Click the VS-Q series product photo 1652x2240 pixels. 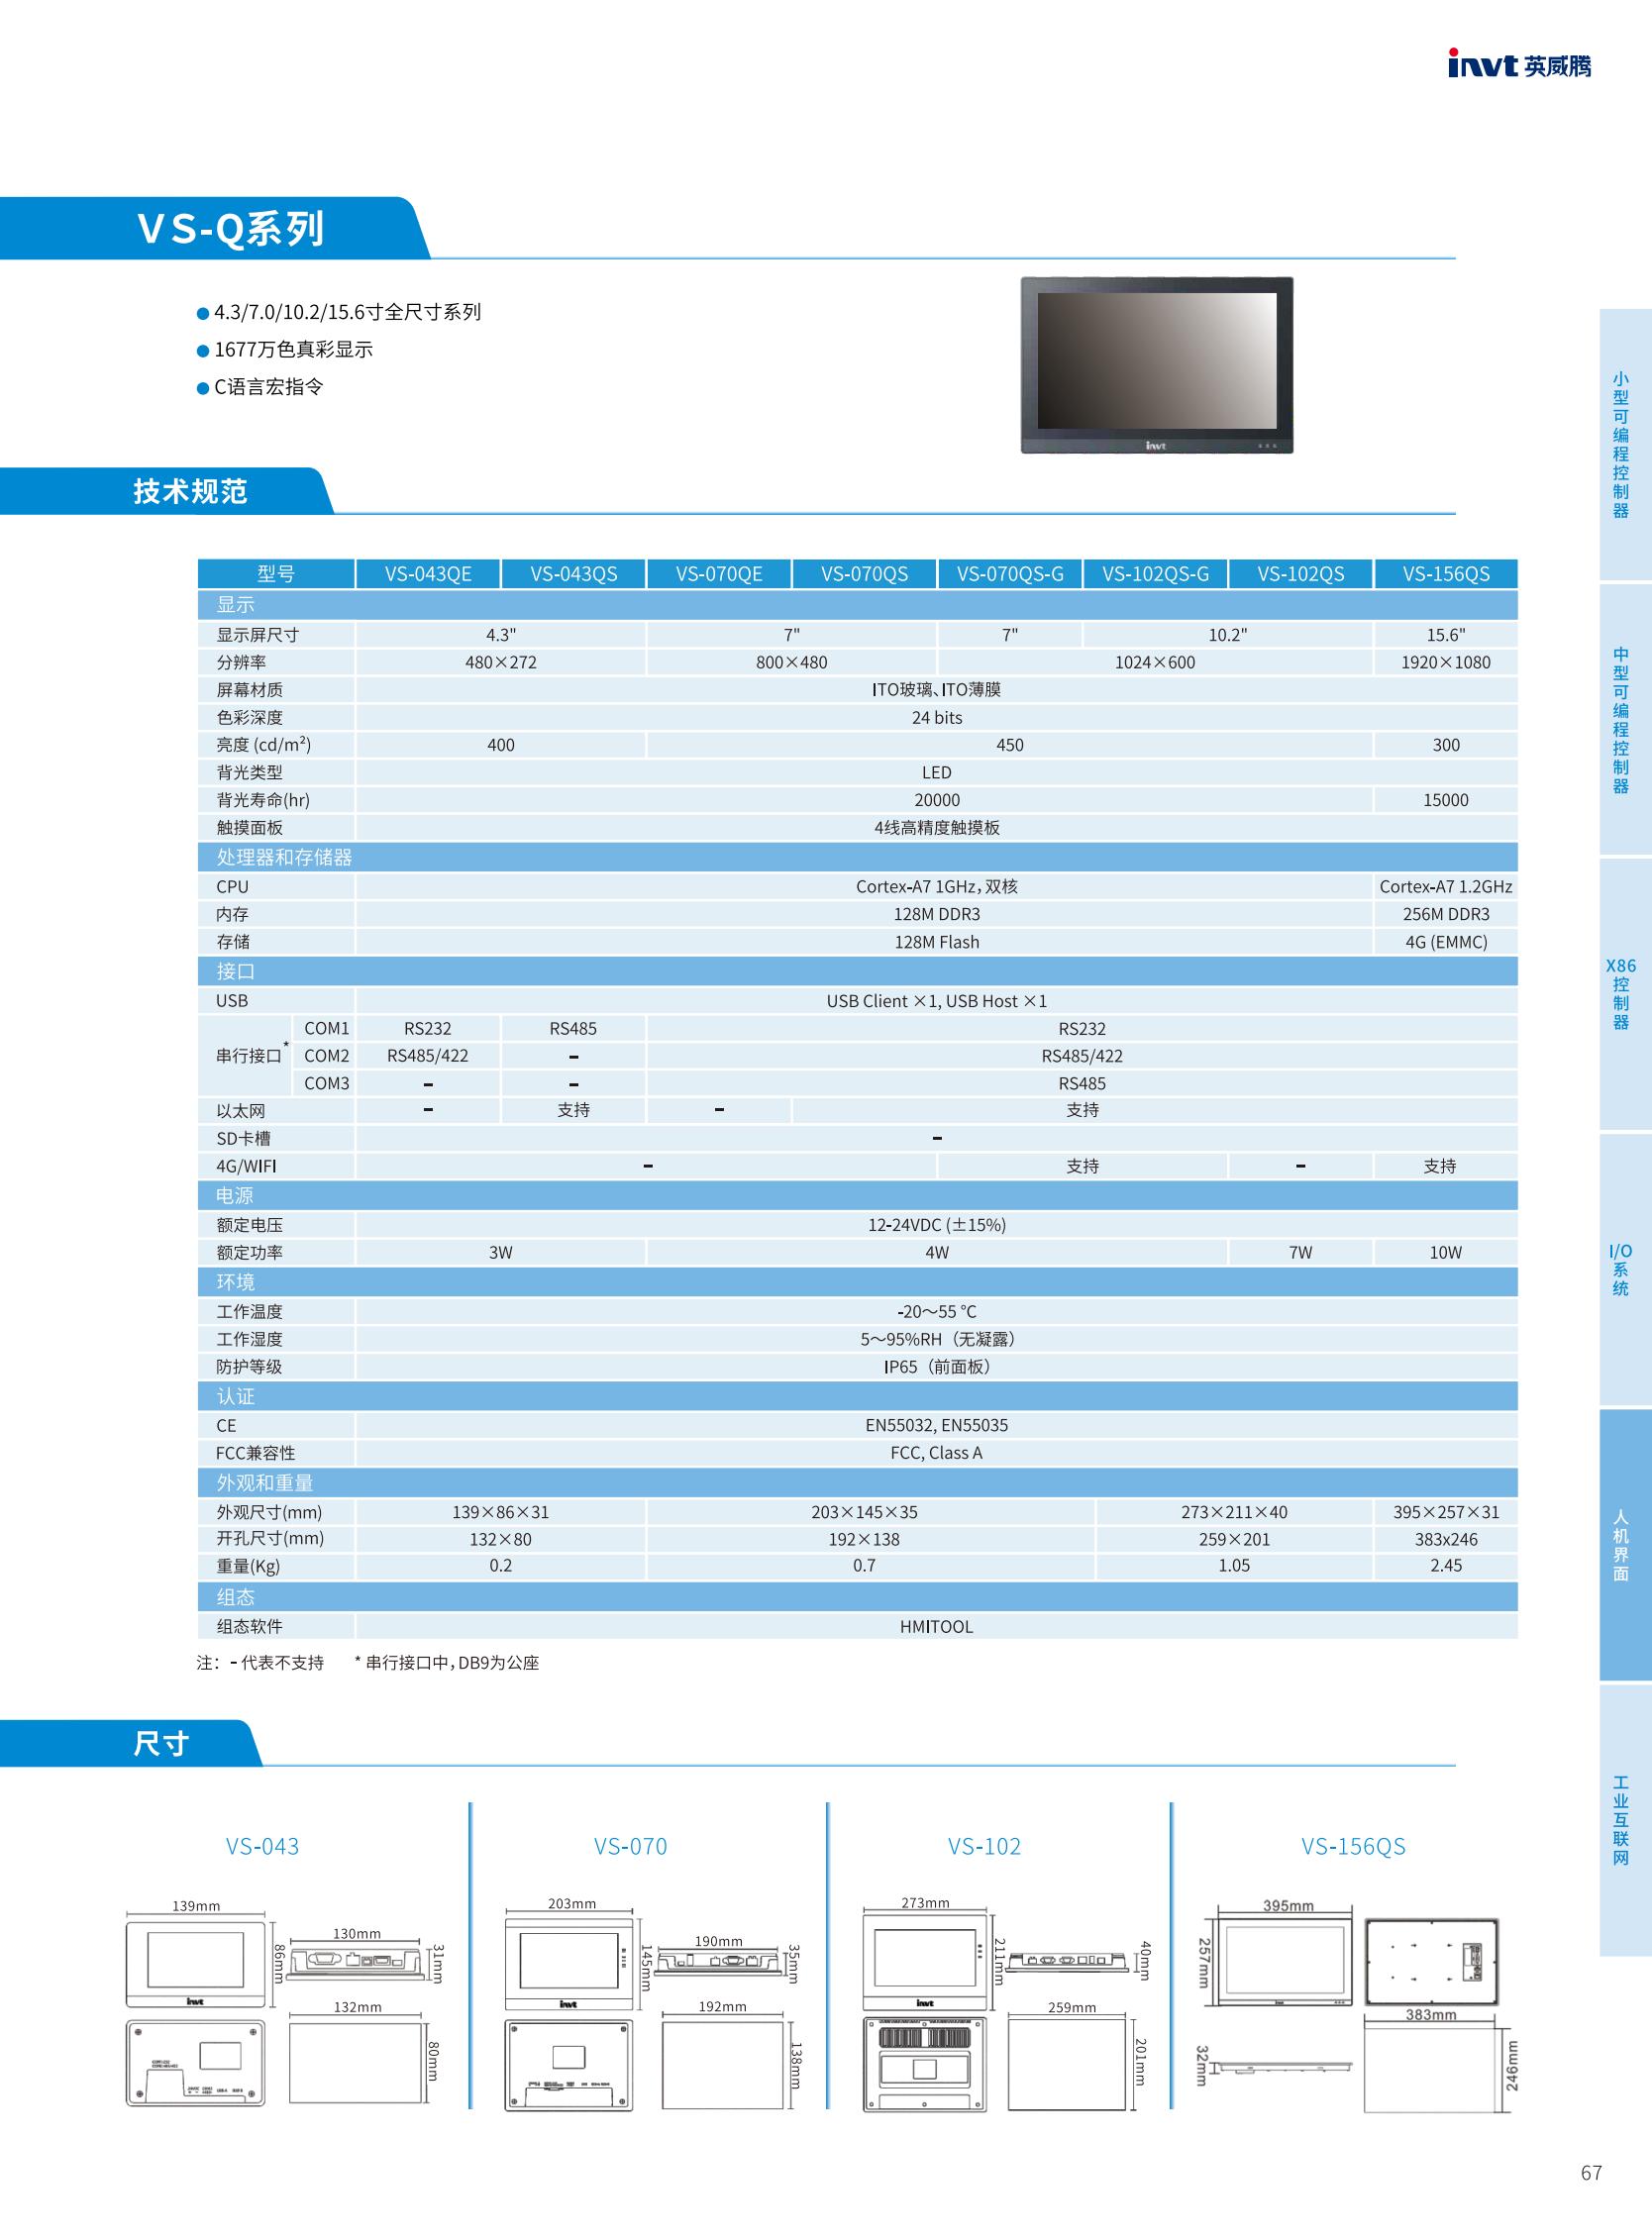[x=1156, y=365]
